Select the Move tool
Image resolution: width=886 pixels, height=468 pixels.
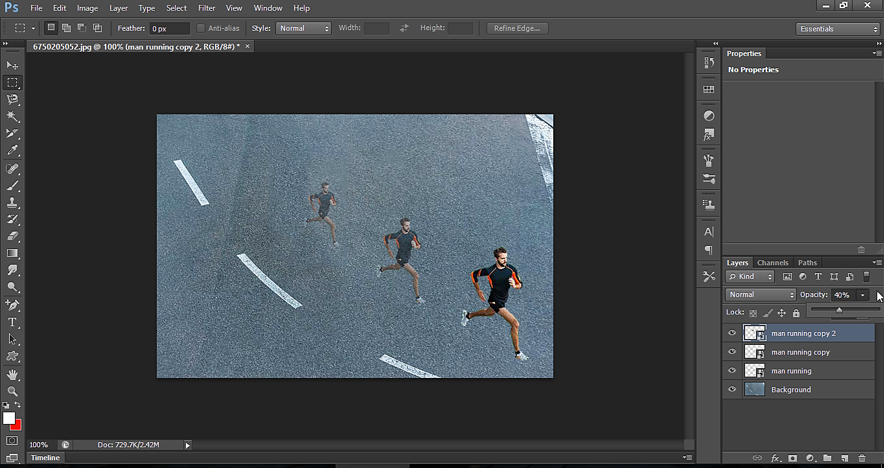pyautogui.click(x=12, y=65)
